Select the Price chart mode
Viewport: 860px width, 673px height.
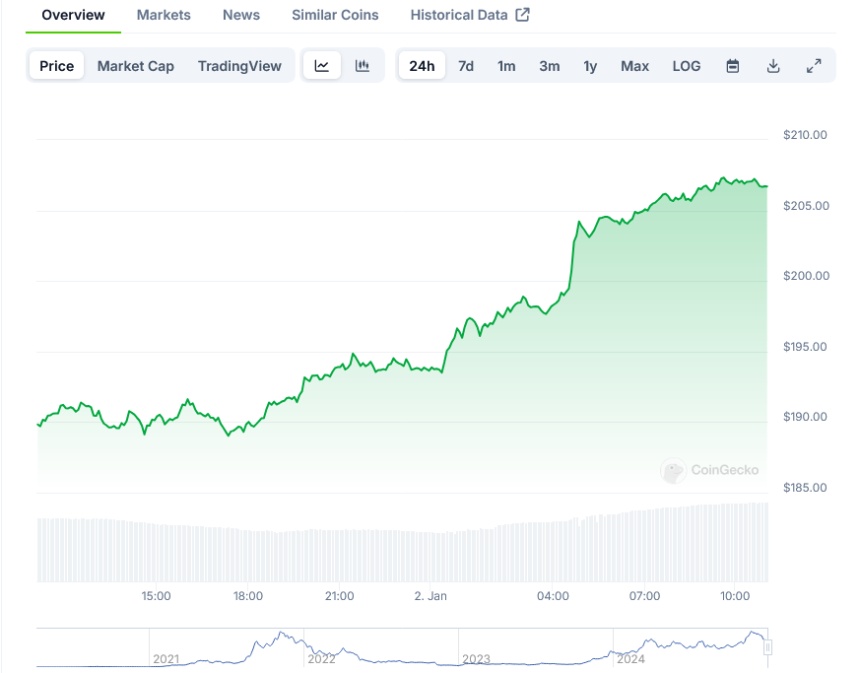click(57, 66)
